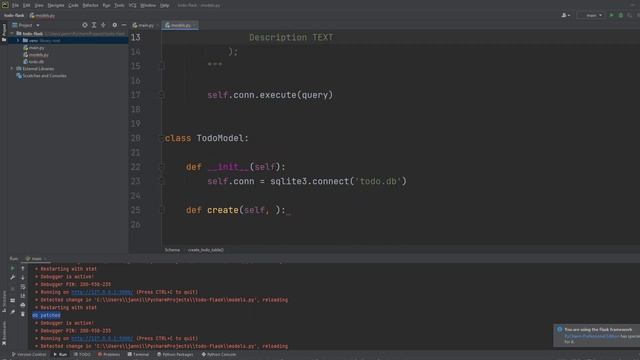Clear all Run console output

(x=23, y=314)
